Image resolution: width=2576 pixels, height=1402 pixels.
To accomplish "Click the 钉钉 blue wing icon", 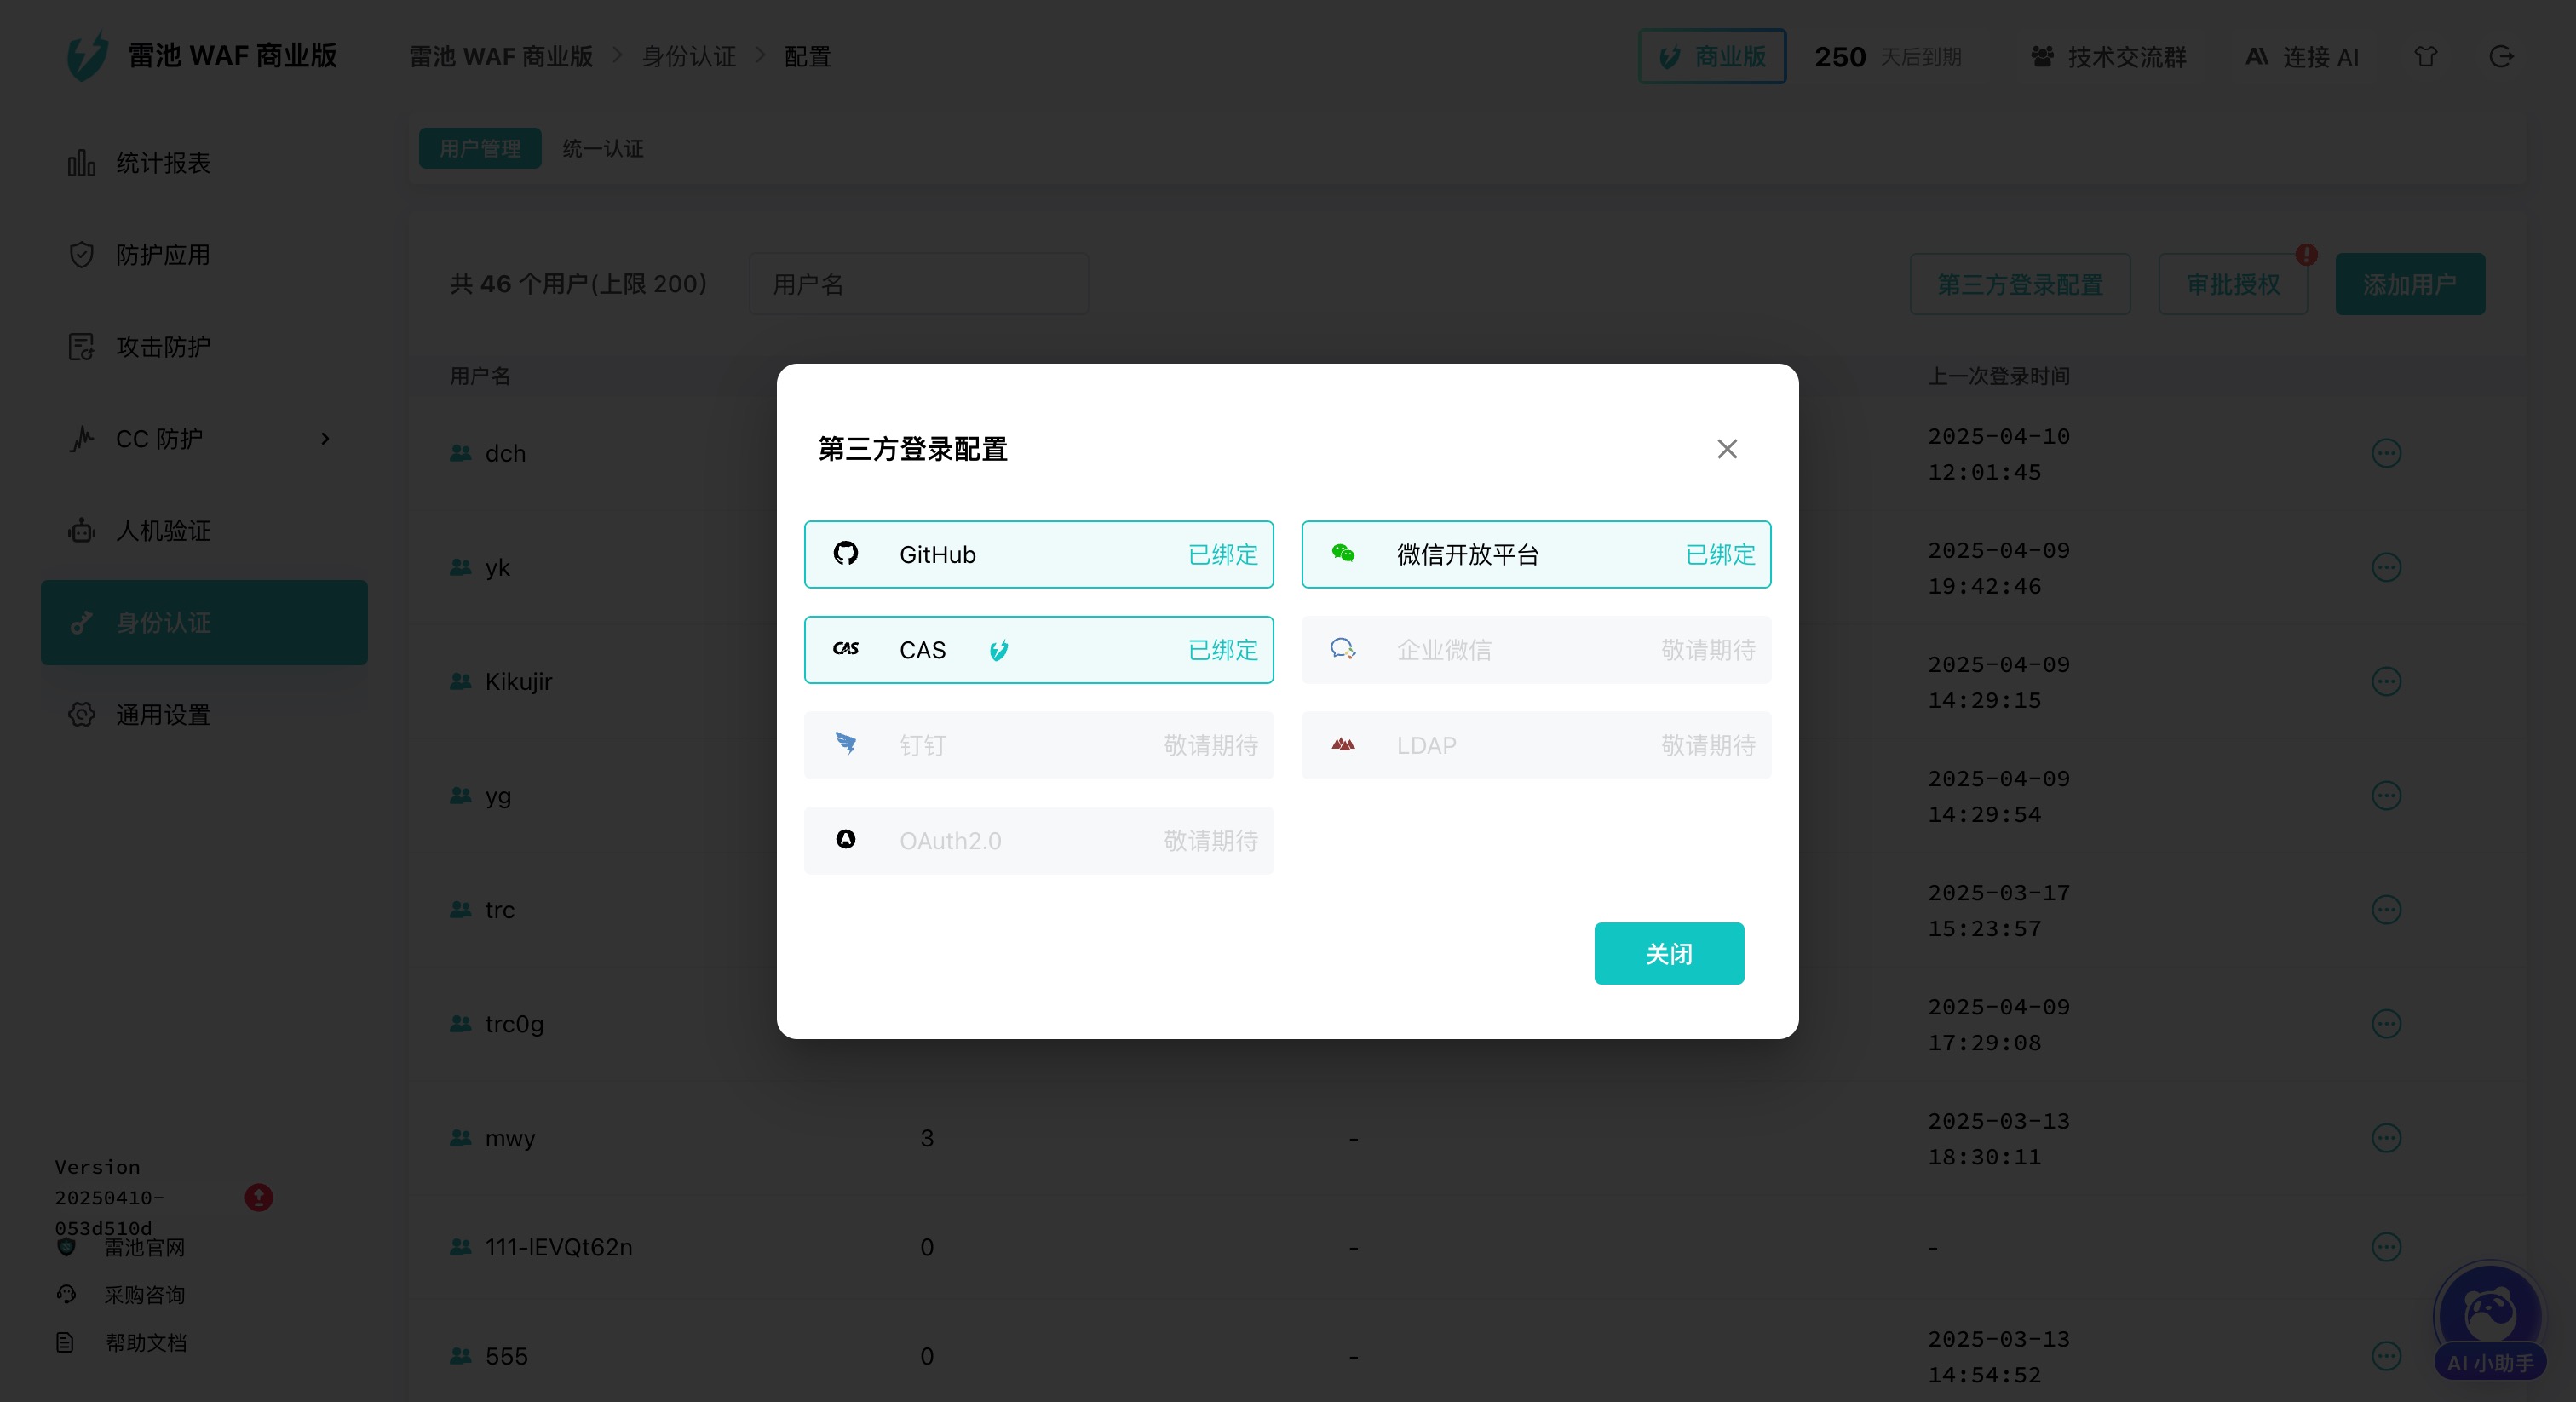I will point(846,744).
